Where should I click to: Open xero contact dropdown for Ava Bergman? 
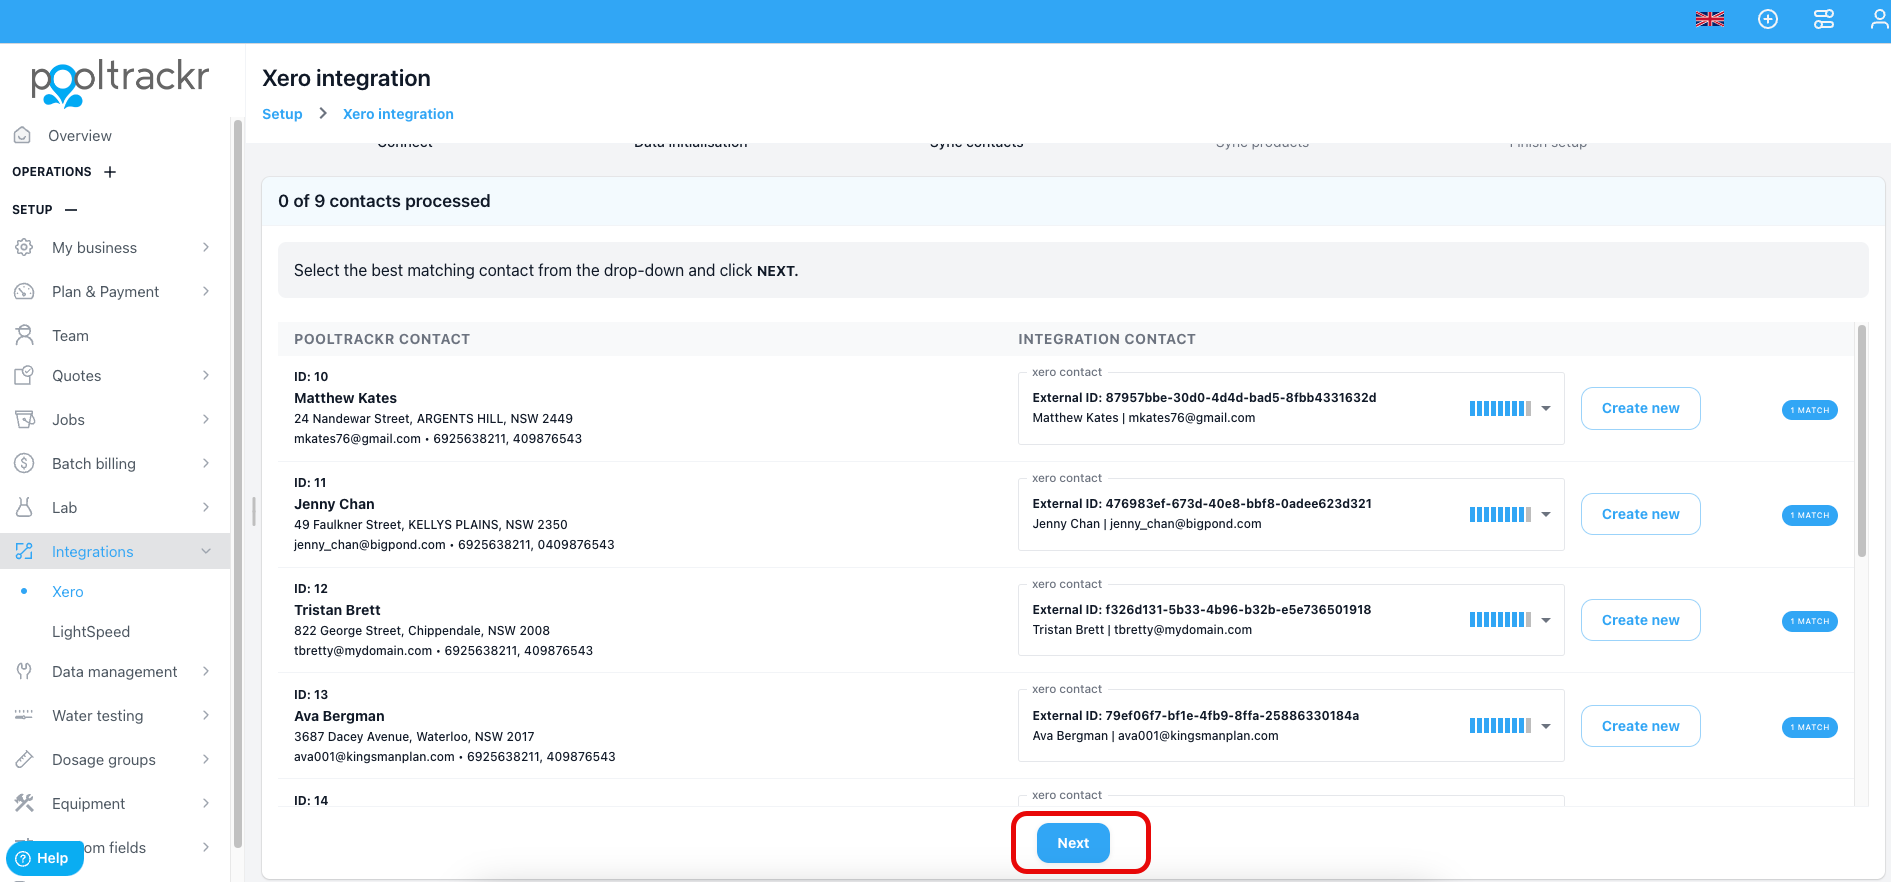pos(1546,726)
